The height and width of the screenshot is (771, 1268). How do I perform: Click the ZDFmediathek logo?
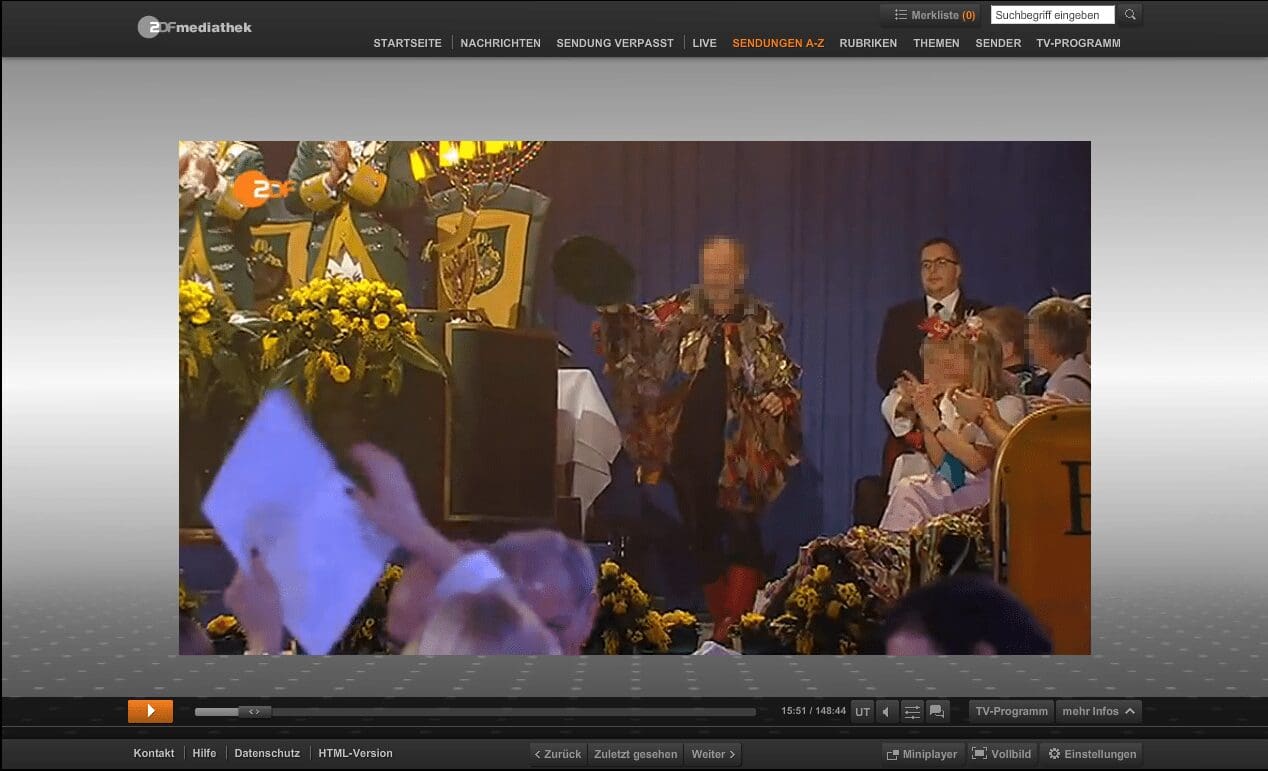coord(195,27)
